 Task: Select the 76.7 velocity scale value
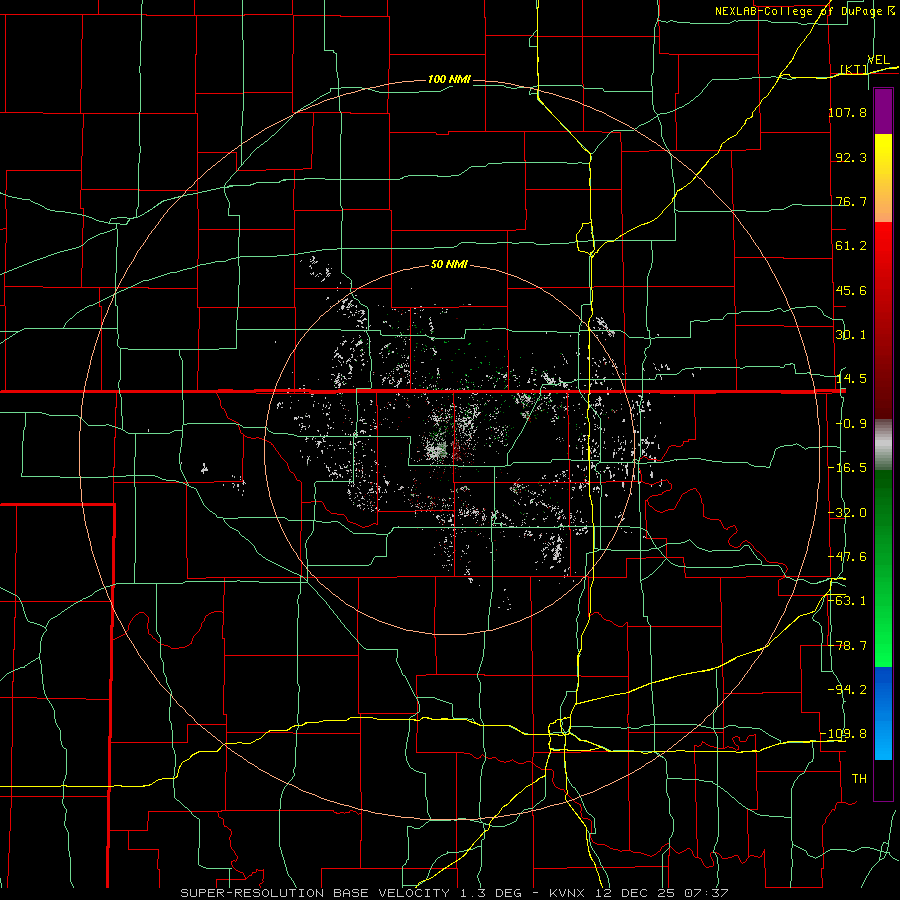point(851,201)
